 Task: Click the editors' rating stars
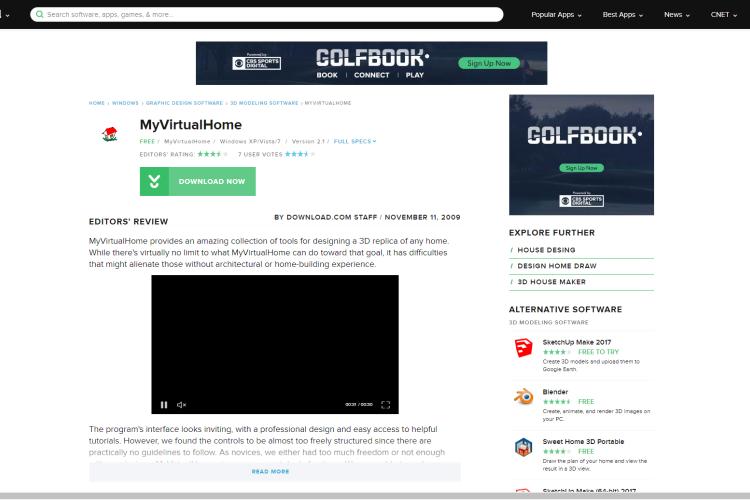point(212,154)
